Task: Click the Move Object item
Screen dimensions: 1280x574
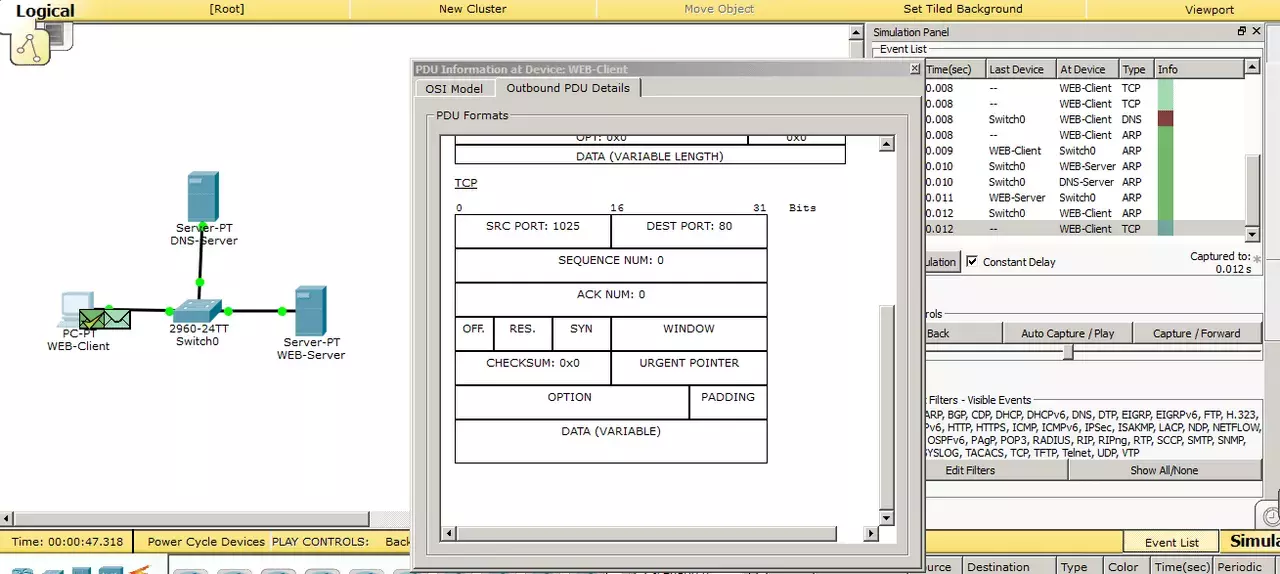Action: [x=719, y=9]
